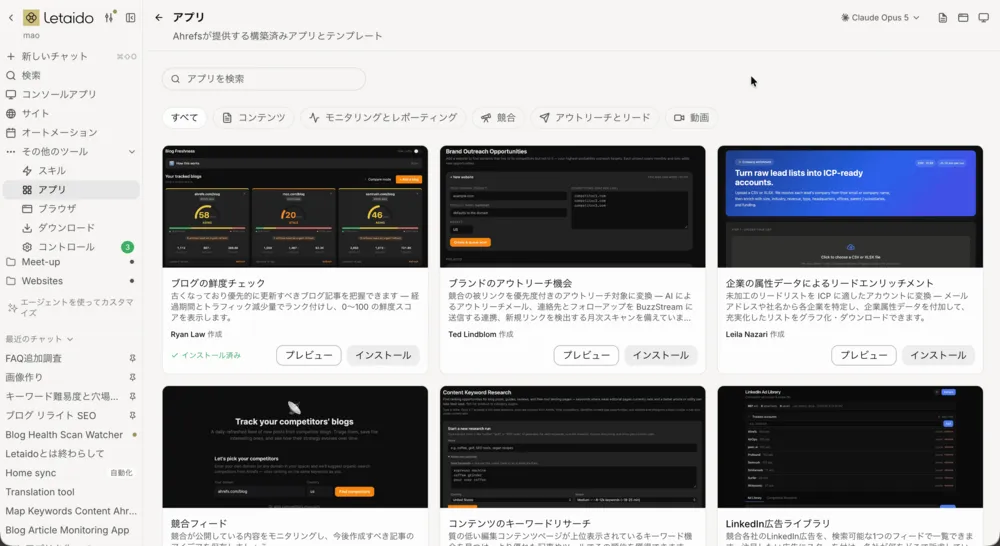1000x546 pixels.
Task: Click エージェントを使ってカスタマイズ sparkle link
Action: click(71, 307)
